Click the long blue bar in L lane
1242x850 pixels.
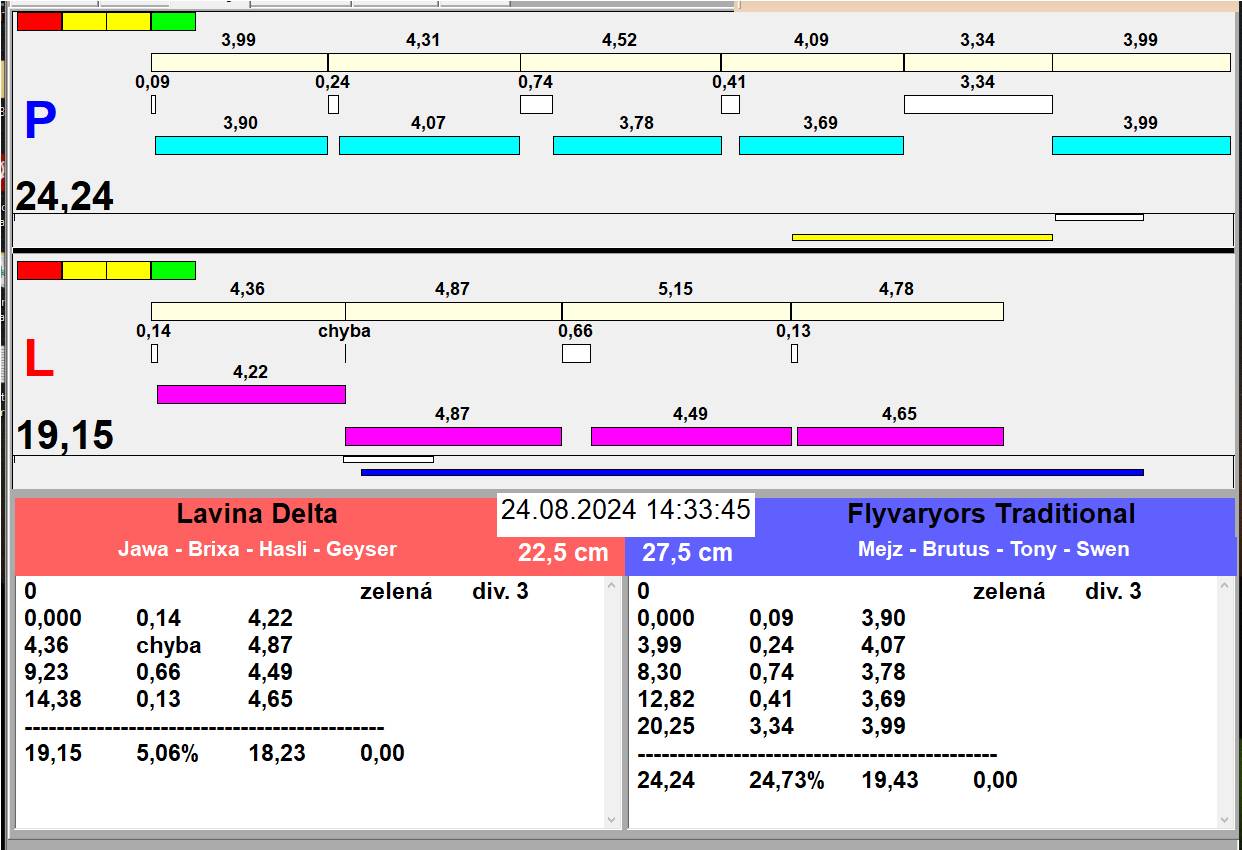751,472
